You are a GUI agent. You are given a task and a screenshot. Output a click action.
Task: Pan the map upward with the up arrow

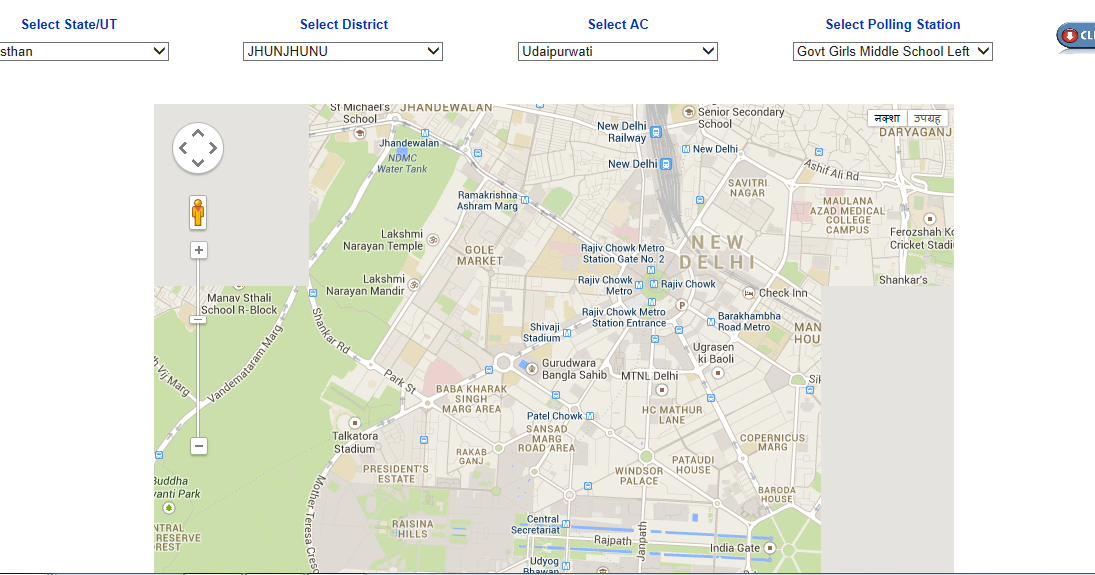pos(198,133)
